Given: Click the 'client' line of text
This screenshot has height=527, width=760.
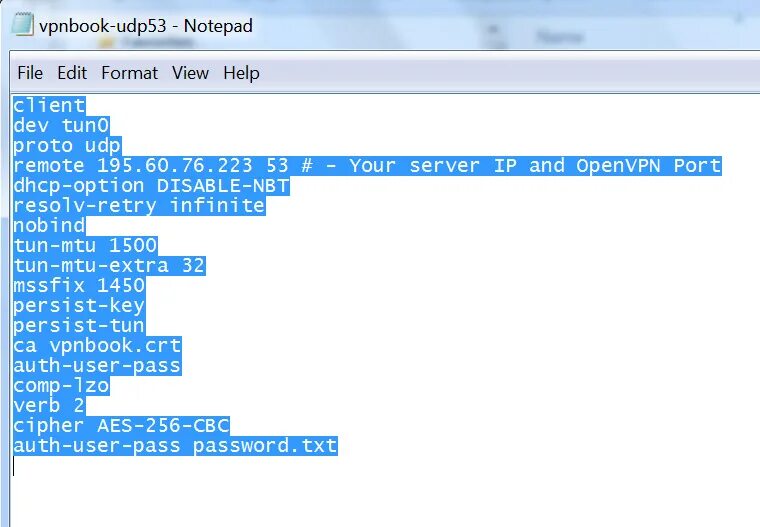Looking at the screenshot, I should 49,105.
